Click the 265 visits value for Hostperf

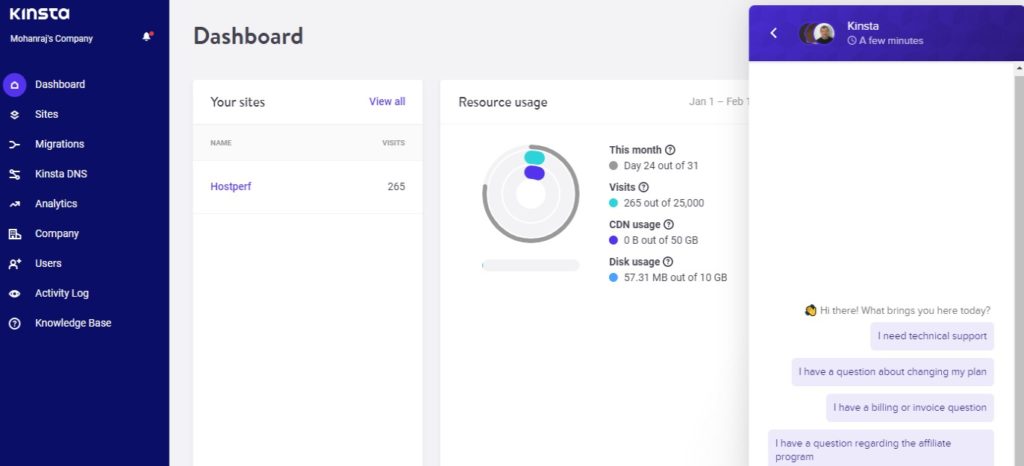coord(396,187)
